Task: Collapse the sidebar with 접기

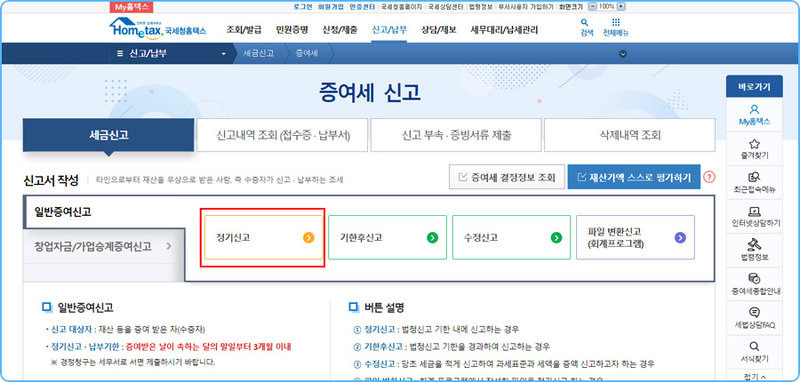Action: point(754,376)
